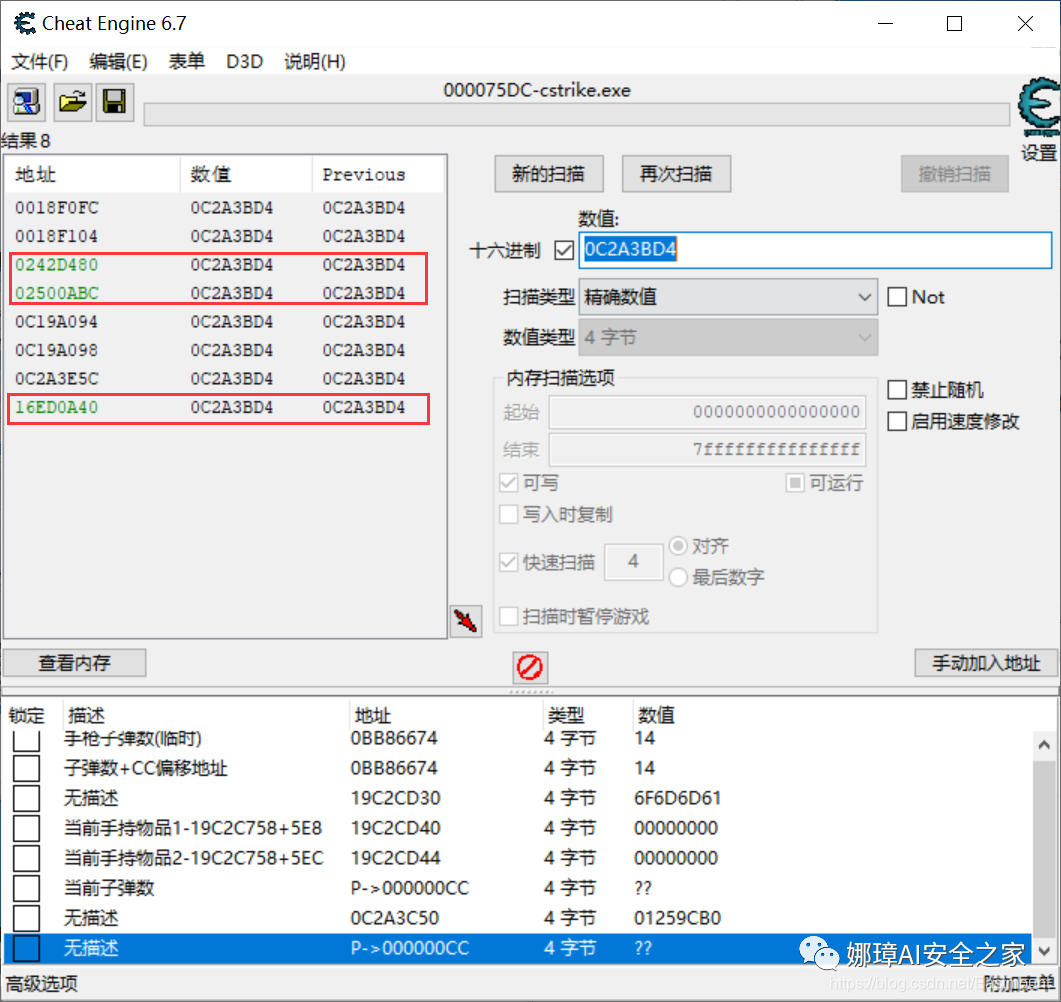Viewport: 1061px width, 1002px height.
Task: Click the 数值 hex value input field
Action: coord(815,250)
